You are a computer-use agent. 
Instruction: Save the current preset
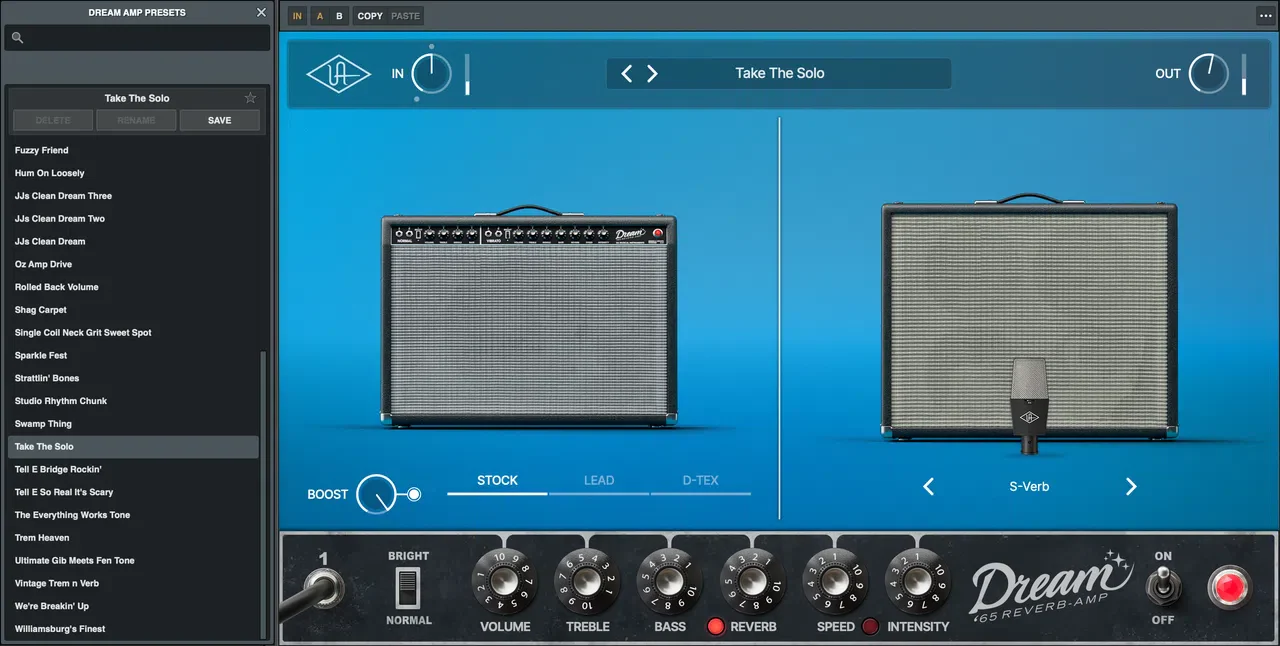(219, 120)
